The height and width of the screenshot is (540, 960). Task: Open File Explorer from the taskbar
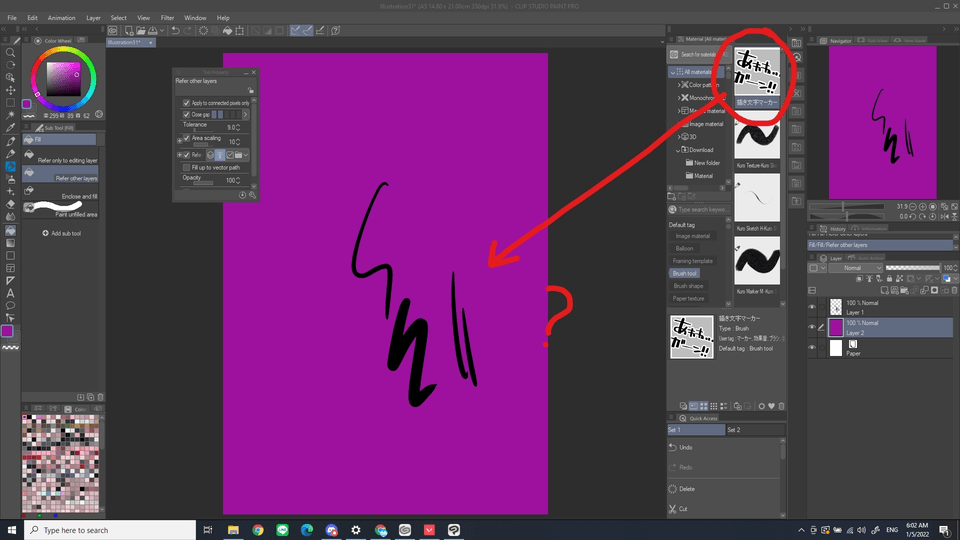point(233,530)
